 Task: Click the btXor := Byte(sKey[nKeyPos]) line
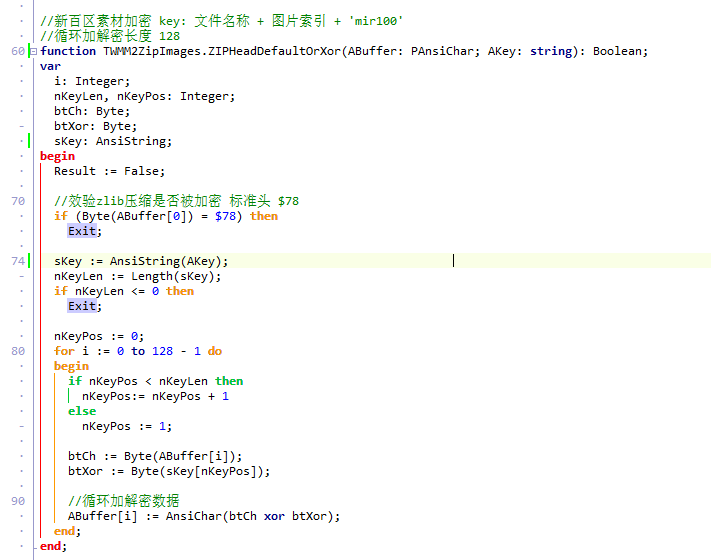(x=169, y=471)
